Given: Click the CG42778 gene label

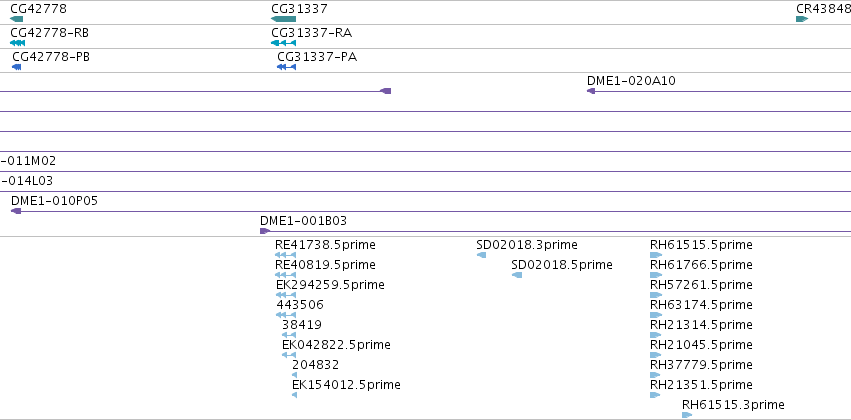Looking at the screenshot, I should tap(39, 9).
